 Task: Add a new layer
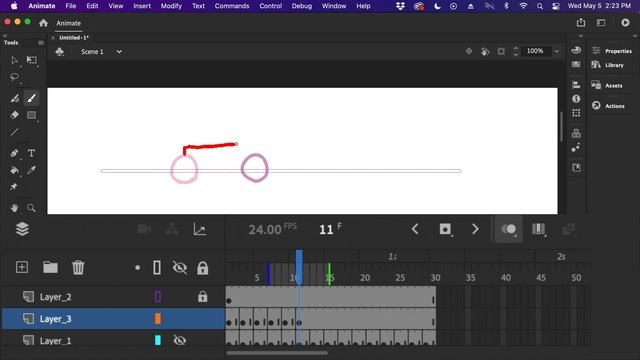click(22, 267)
